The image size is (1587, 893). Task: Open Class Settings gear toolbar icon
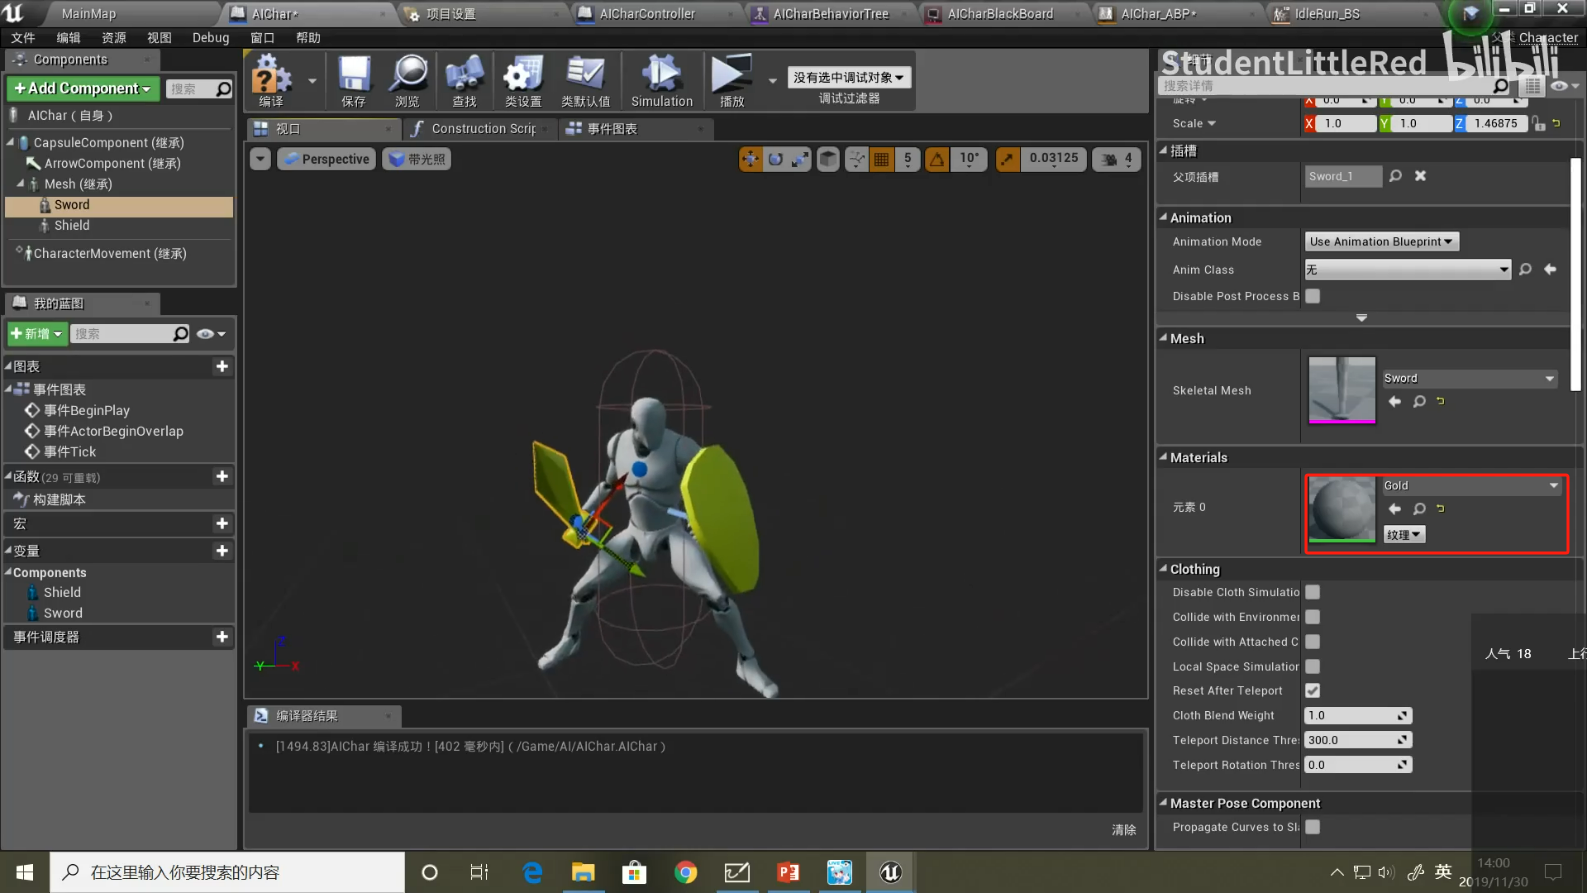[523, 80]
